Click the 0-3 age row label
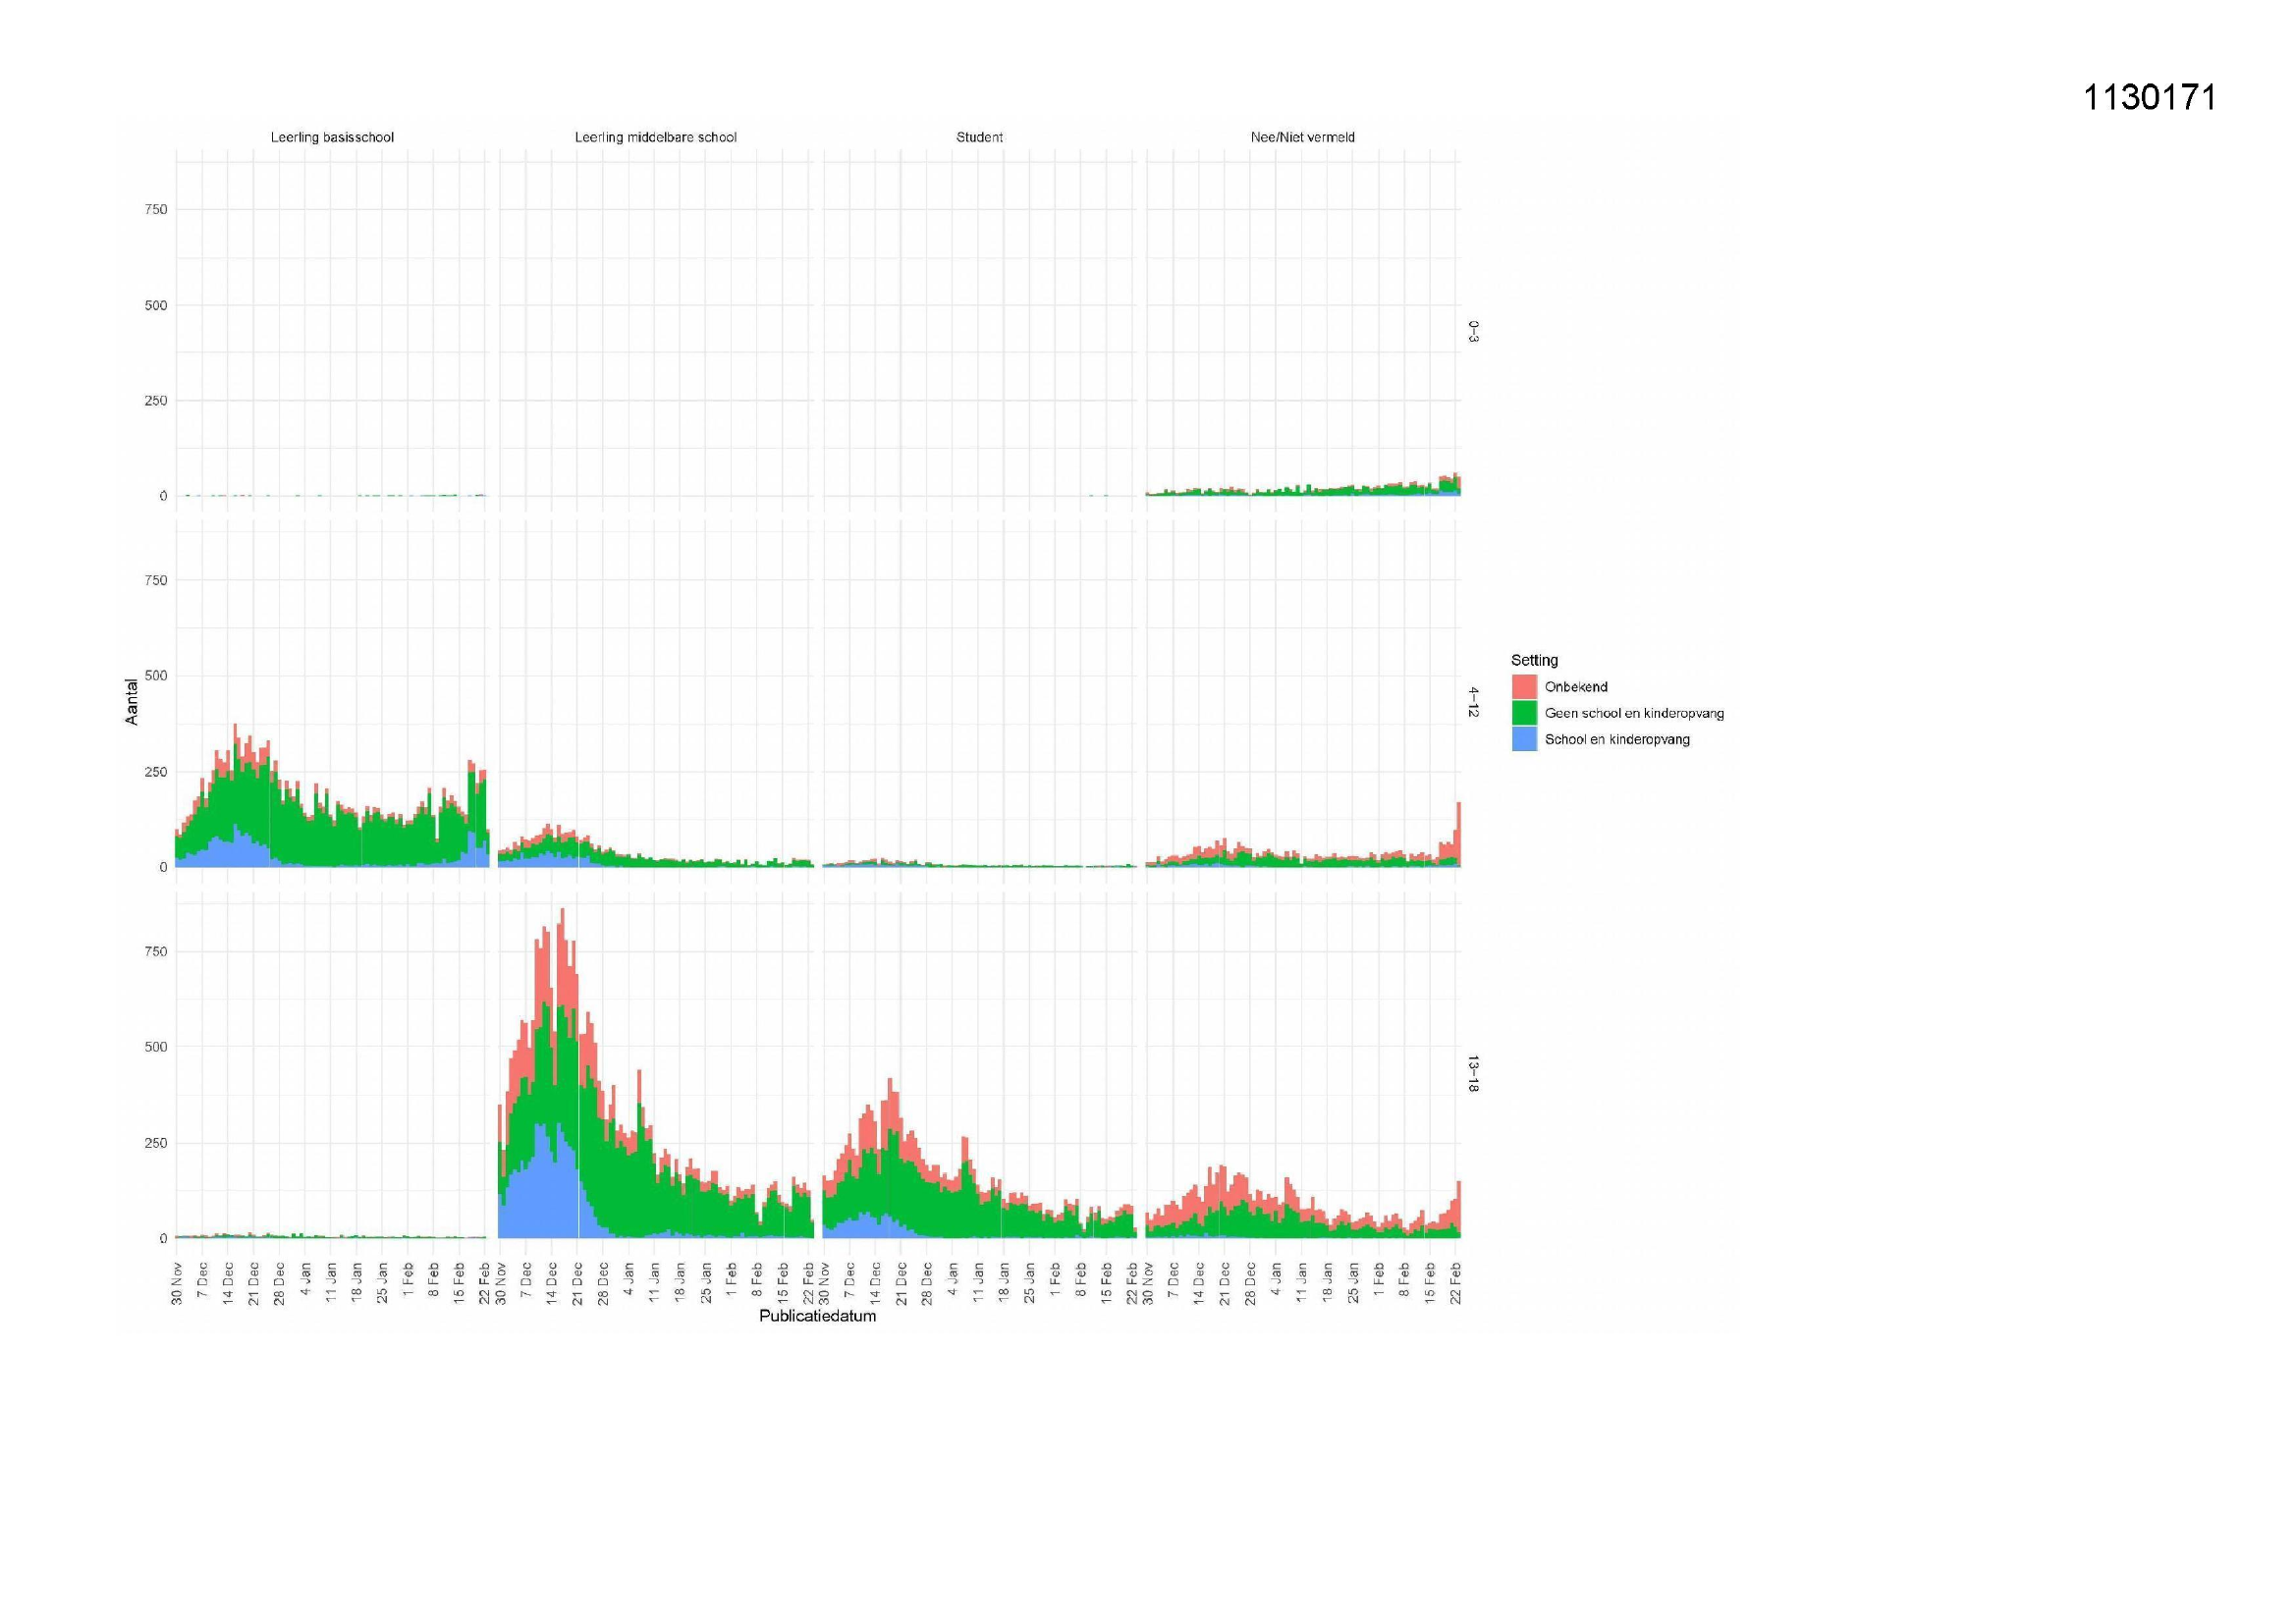Screen dimensions: 2296x1624 (1473, 332)
